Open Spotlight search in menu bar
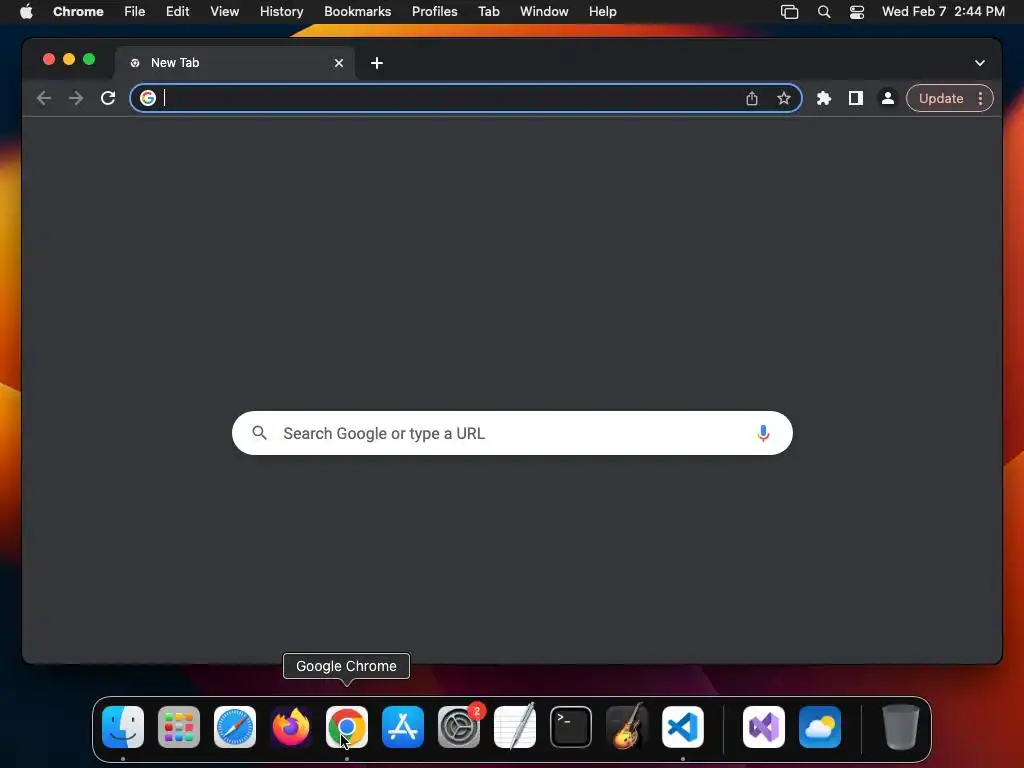 click(x=824, y=11)
